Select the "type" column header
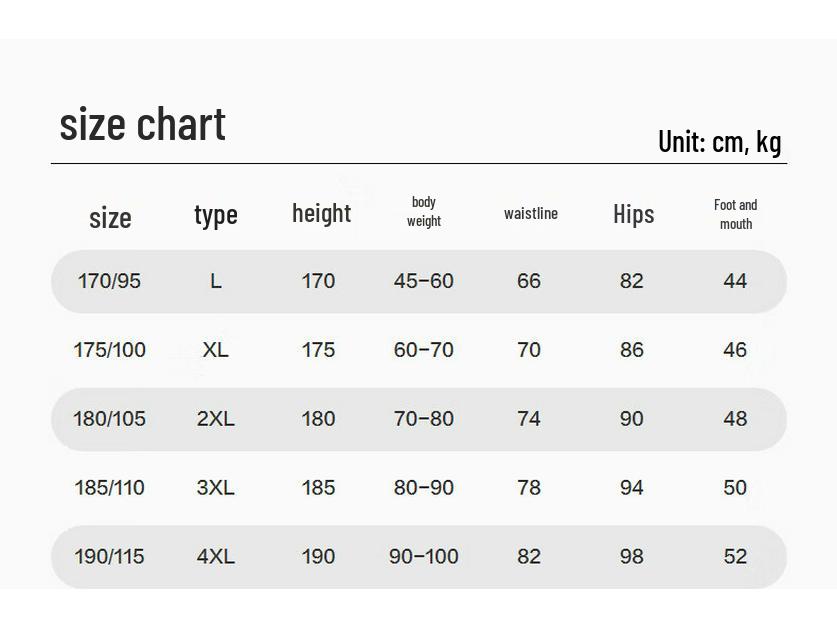Image resolution: width=837 pixels, height=628 pixels. (215, 214)
